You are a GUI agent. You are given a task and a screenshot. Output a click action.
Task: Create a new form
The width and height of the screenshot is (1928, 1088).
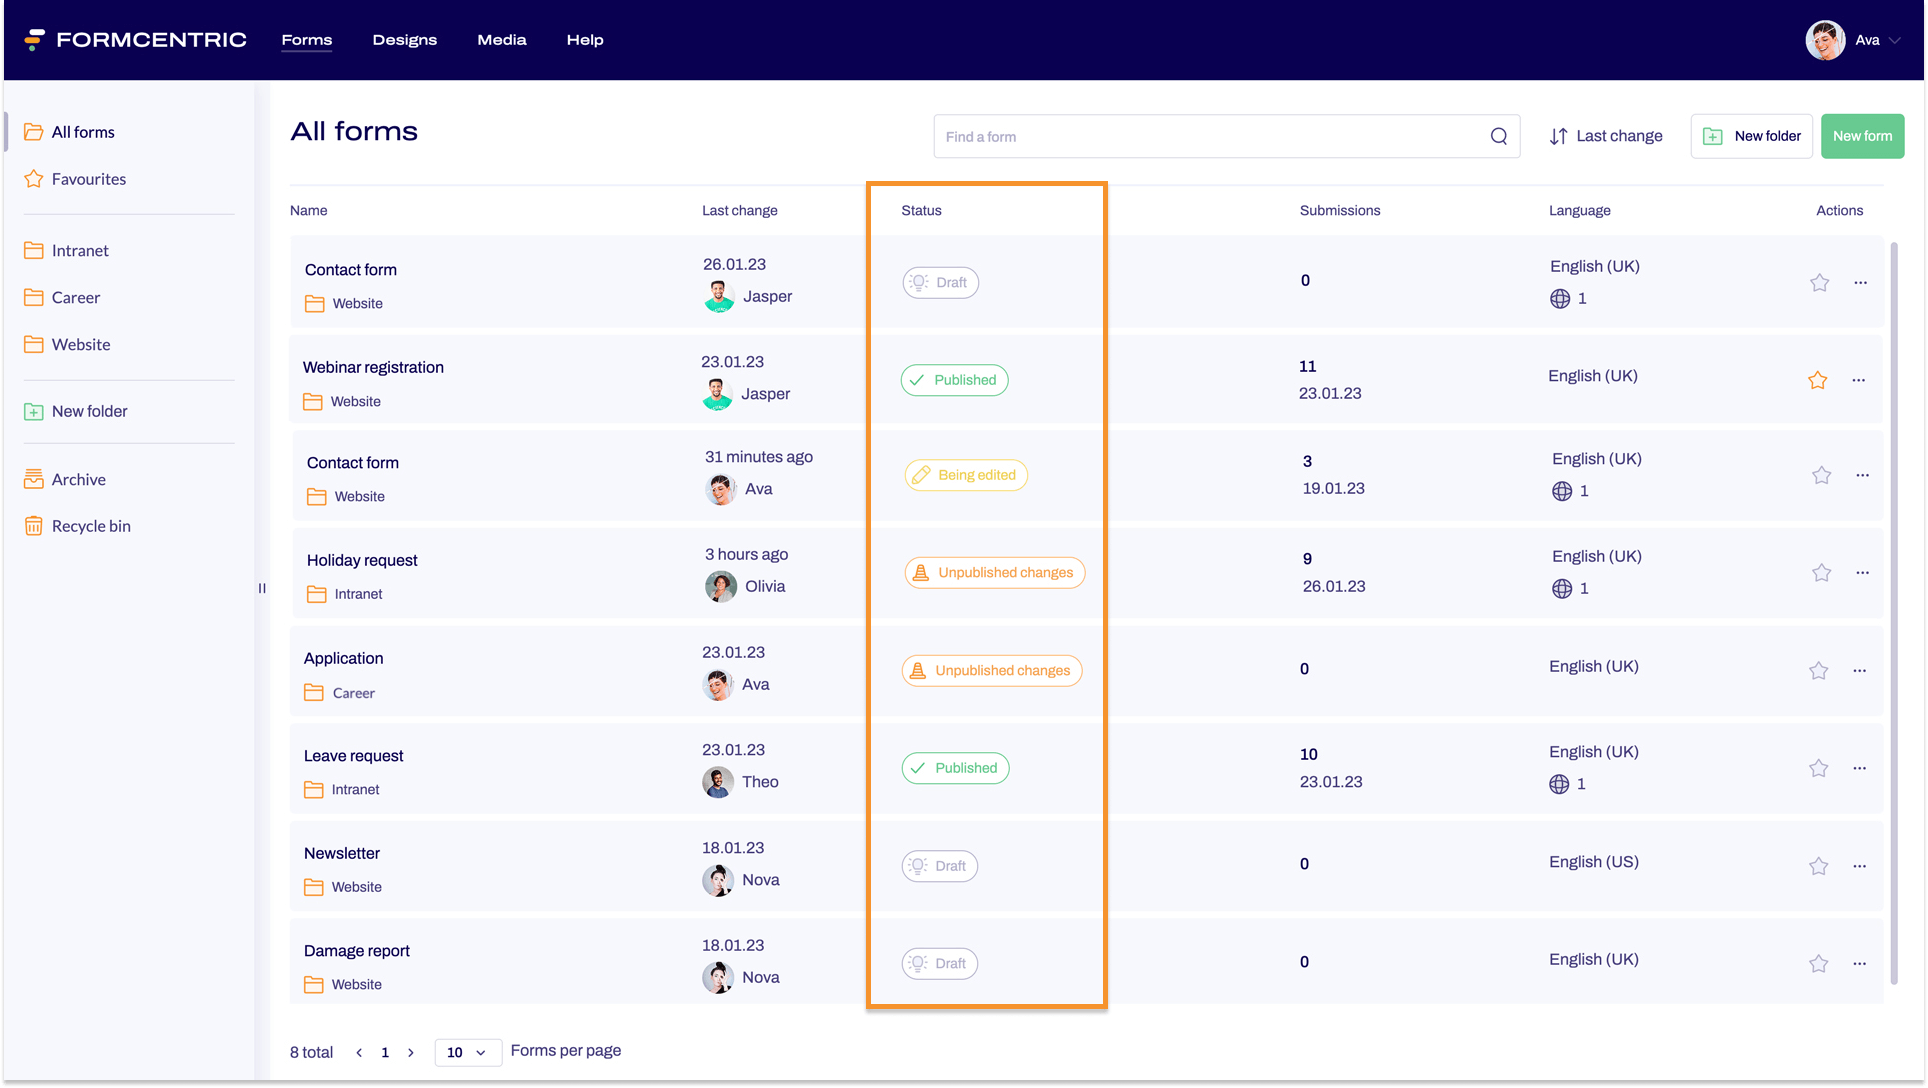click(x=1861, y=135)
